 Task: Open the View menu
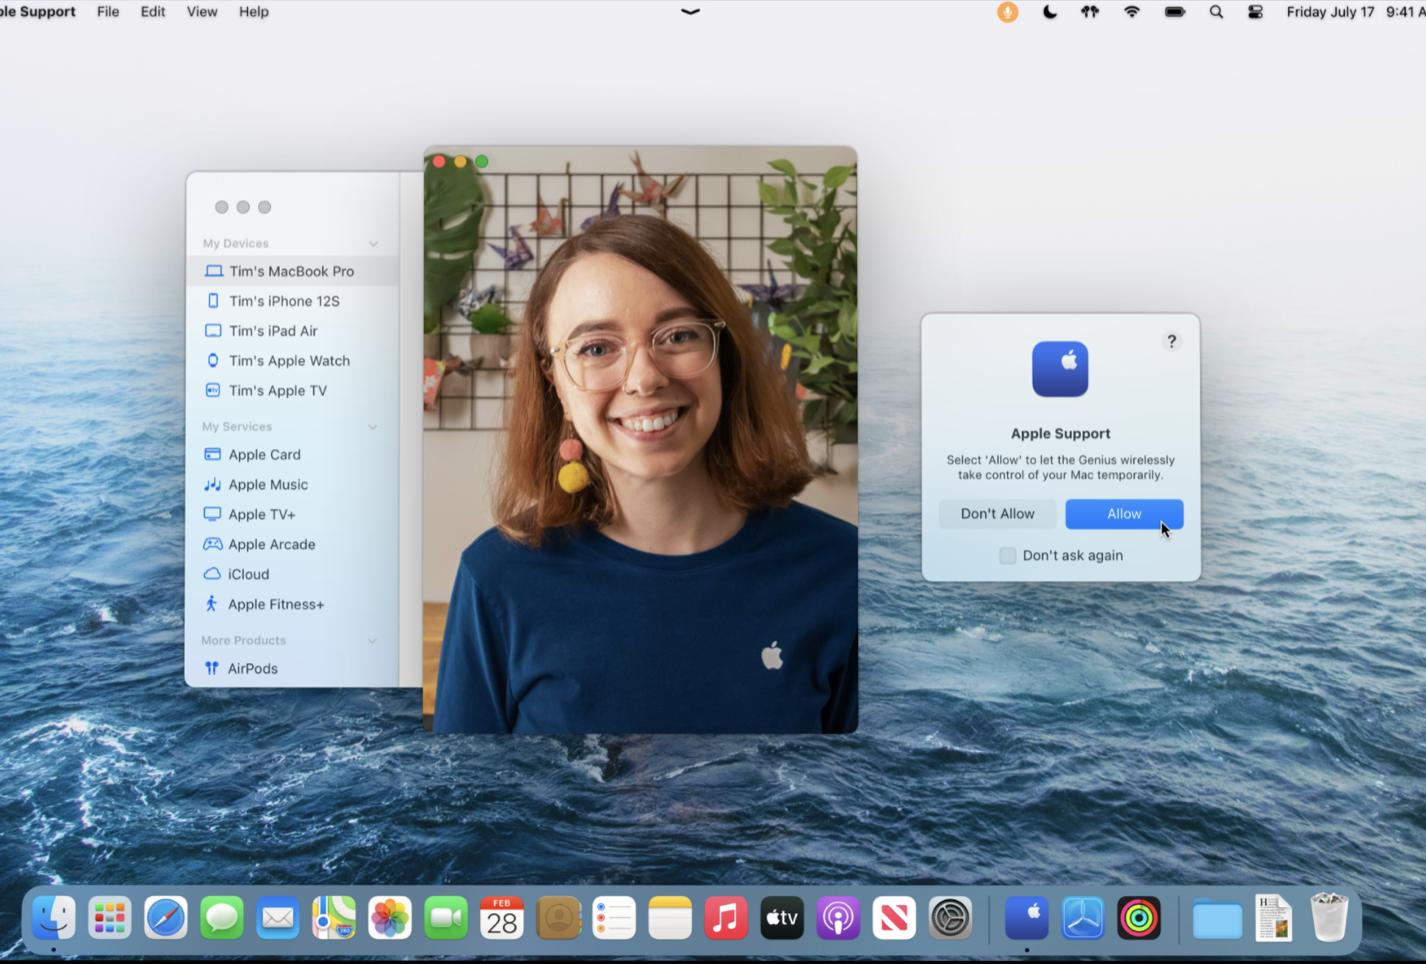[x=202, y=12]
